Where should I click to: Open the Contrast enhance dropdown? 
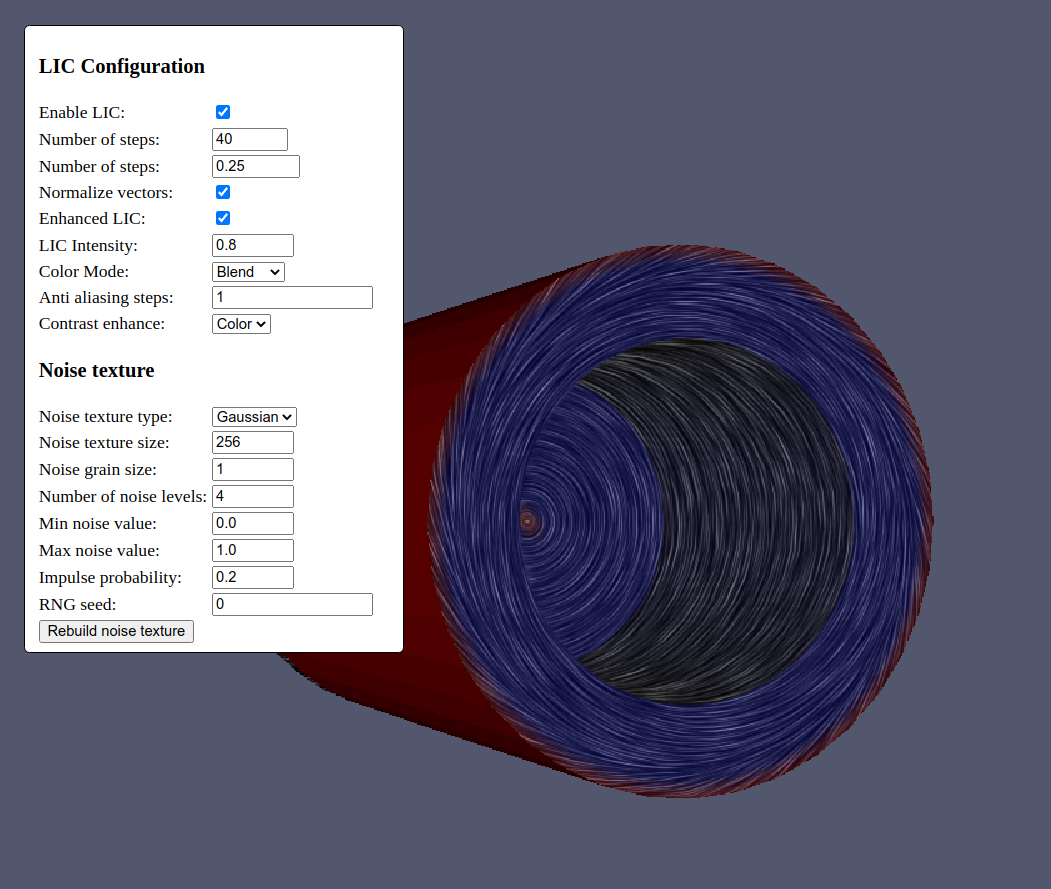(x=240, y=323)
